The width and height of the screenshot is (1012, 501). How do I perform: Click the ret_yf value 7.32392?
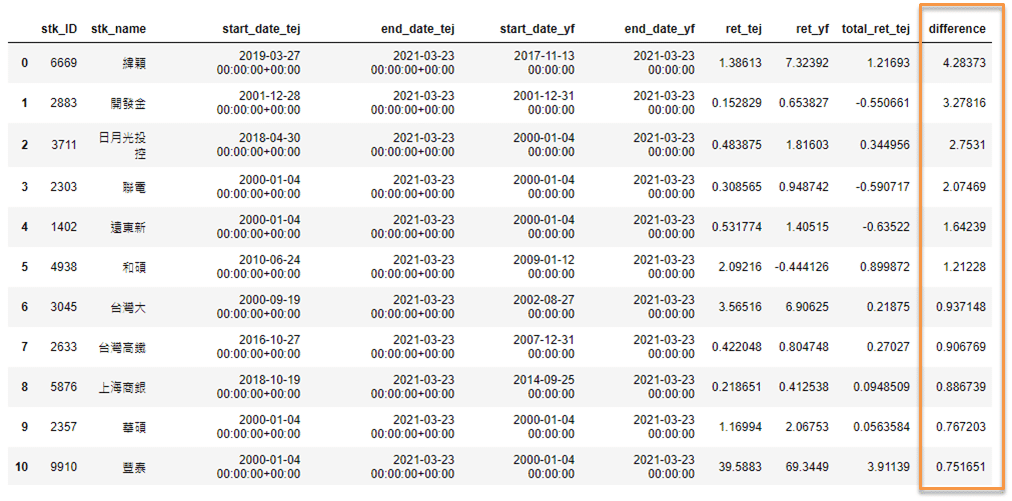click(x=805, y=63)
